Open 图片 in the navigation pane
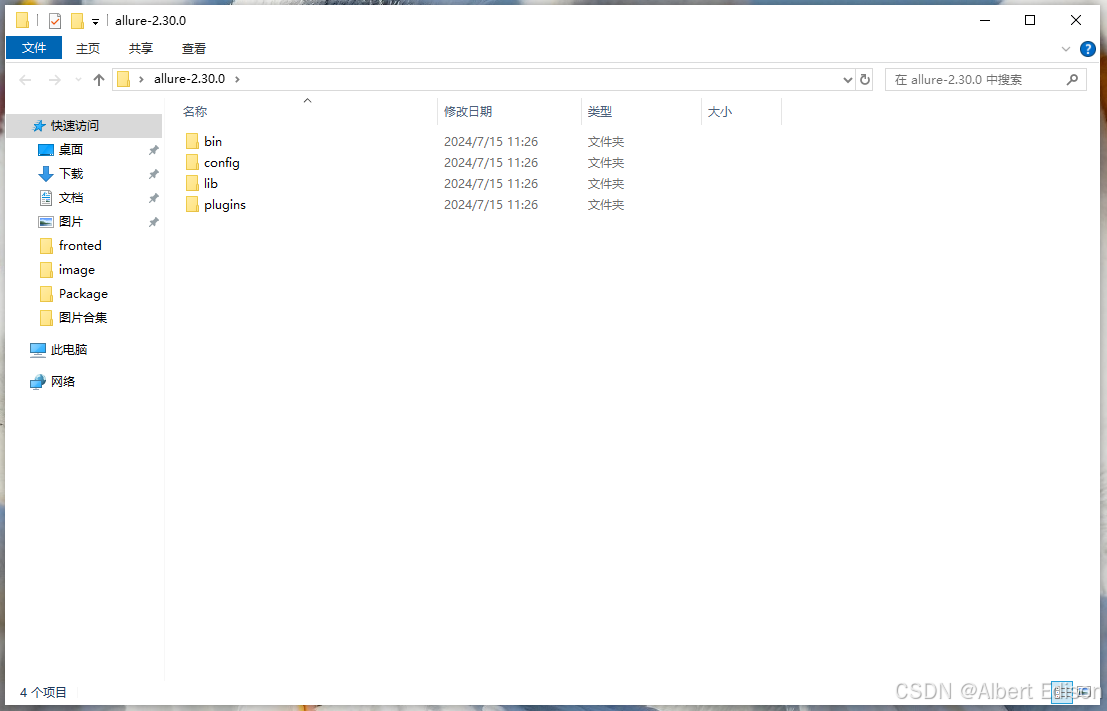 pyautogui.click(x=71, y=222)
